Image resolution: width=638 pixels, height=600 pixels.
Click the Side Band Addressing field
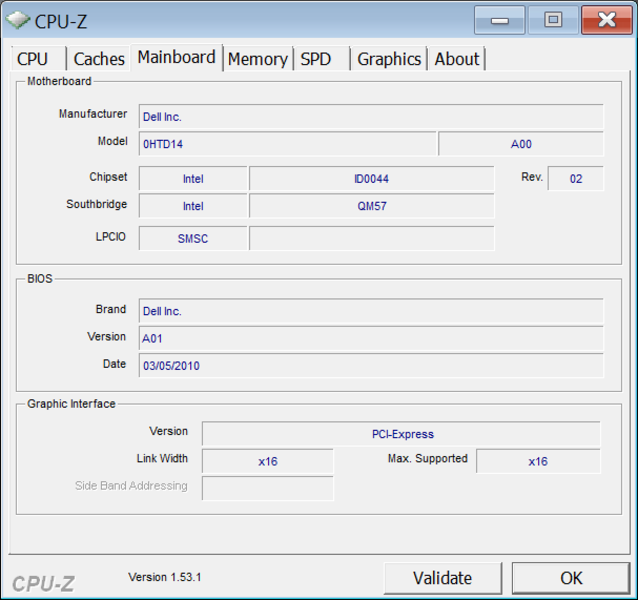click(x=268, y=489)
